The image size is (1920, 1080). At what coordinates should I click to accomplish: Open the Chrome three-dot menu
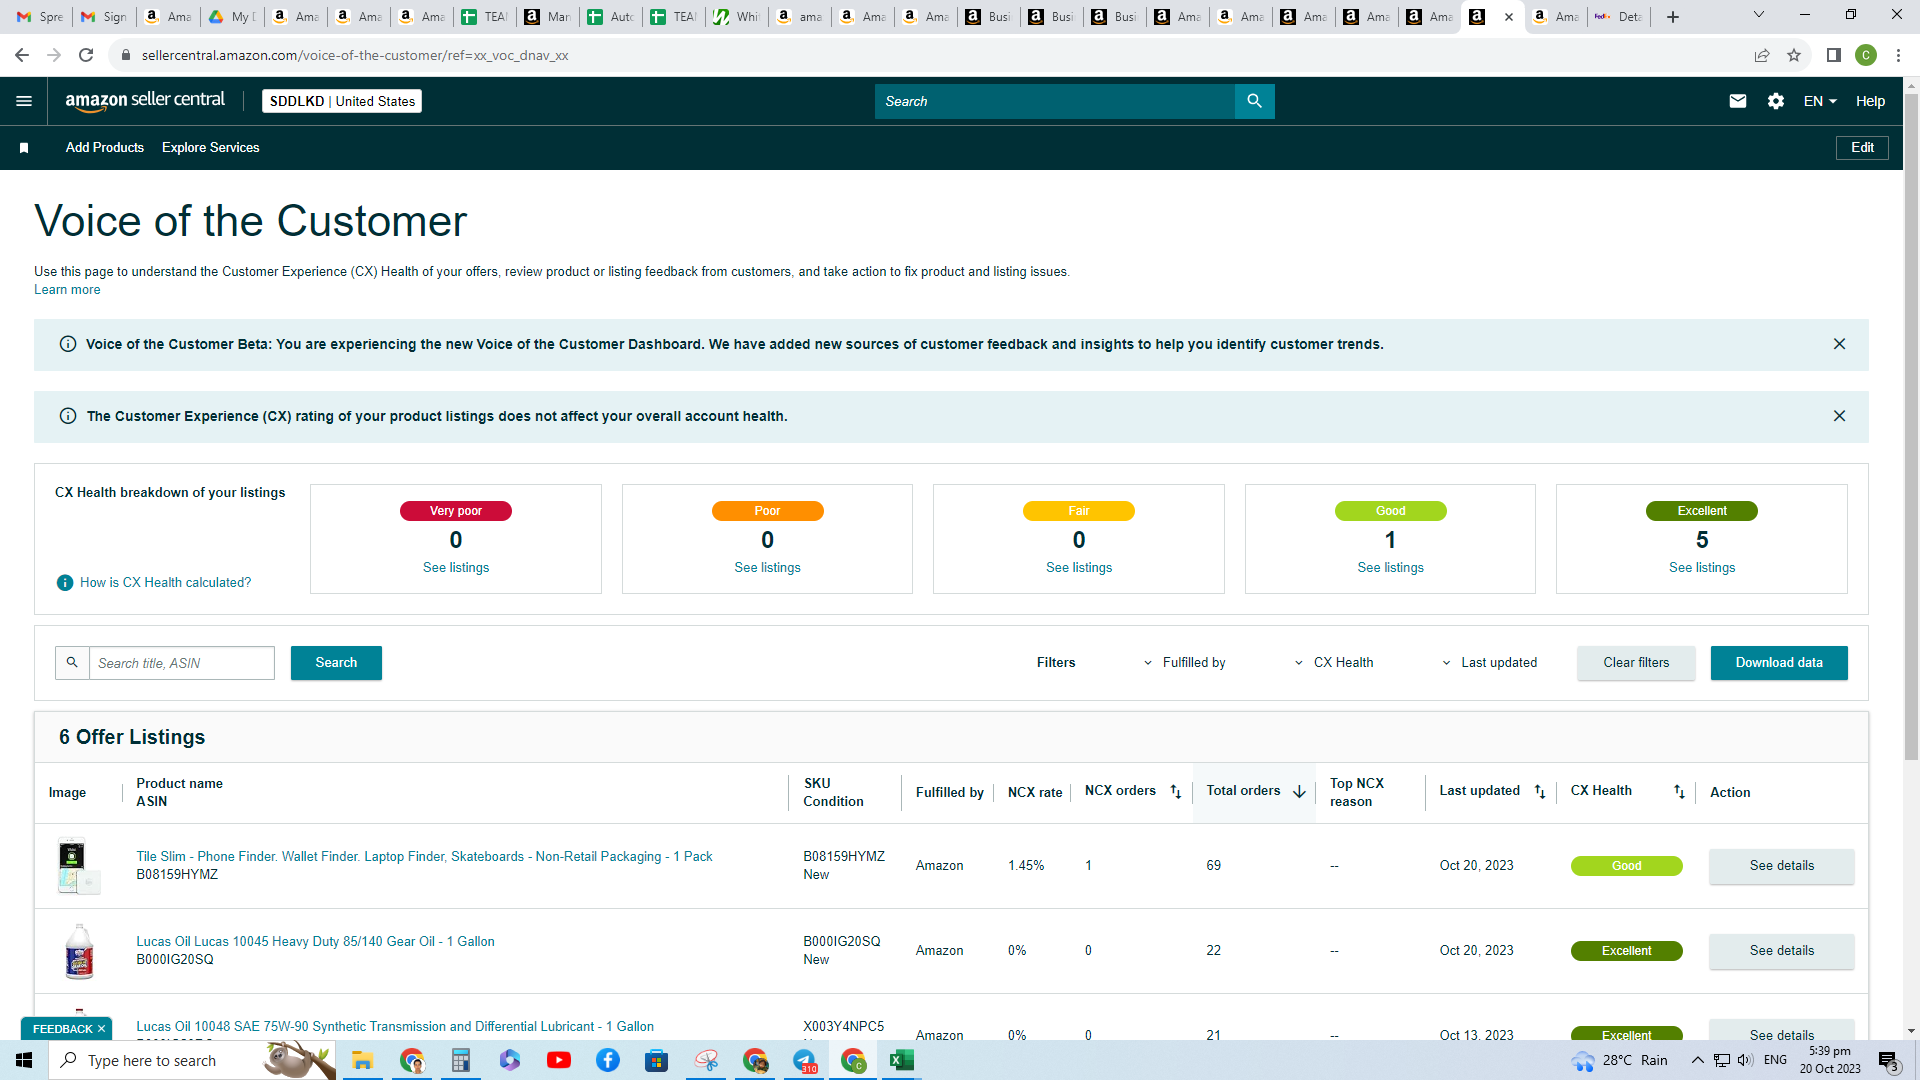click(x=1898, y=55)
